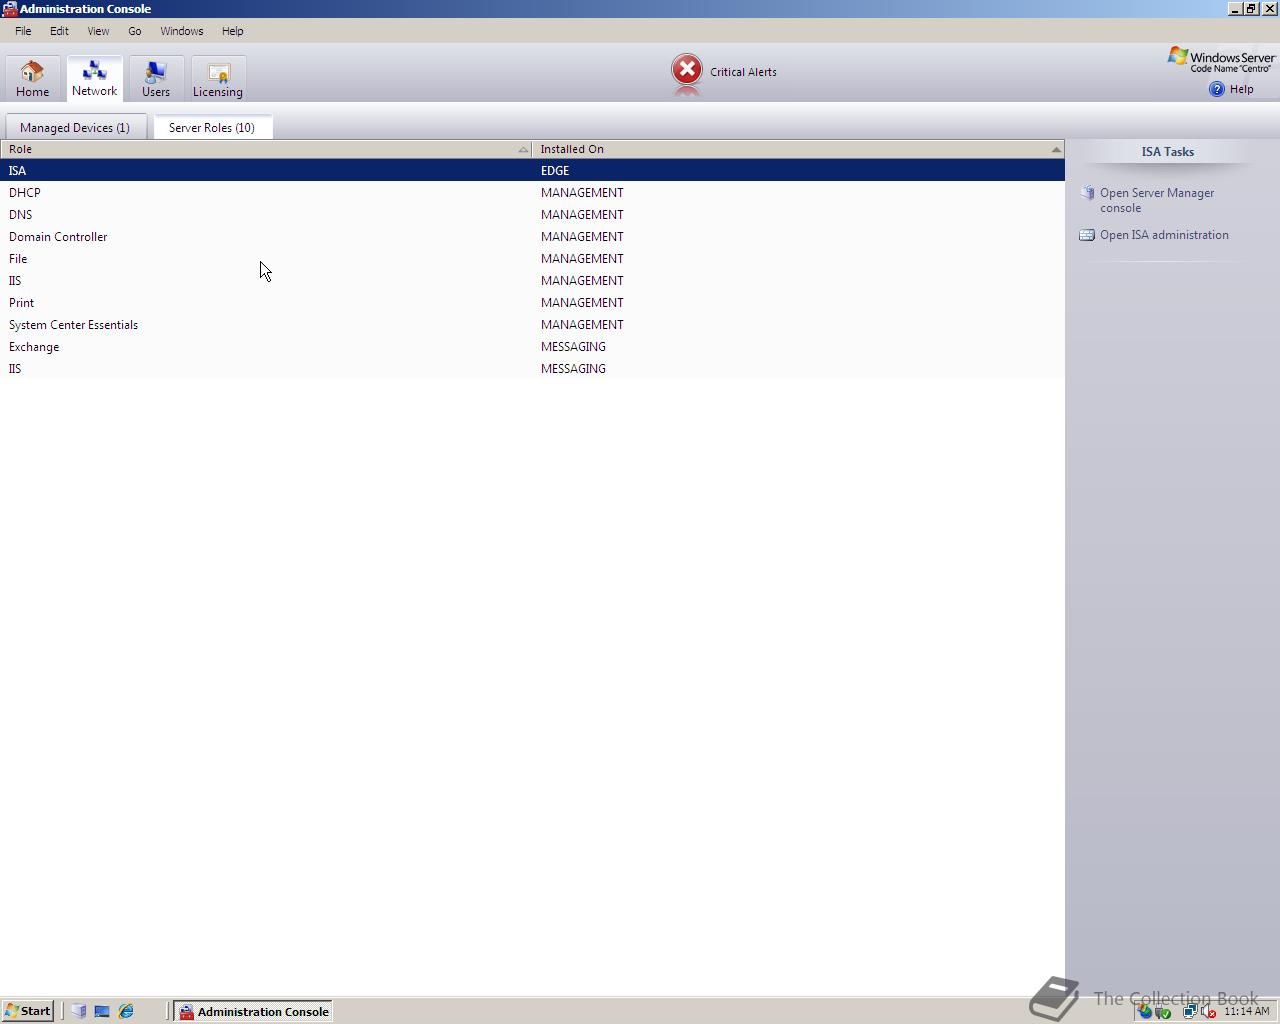Open the Start menu
The image size is (1280, 1024).
(27, 1011)
